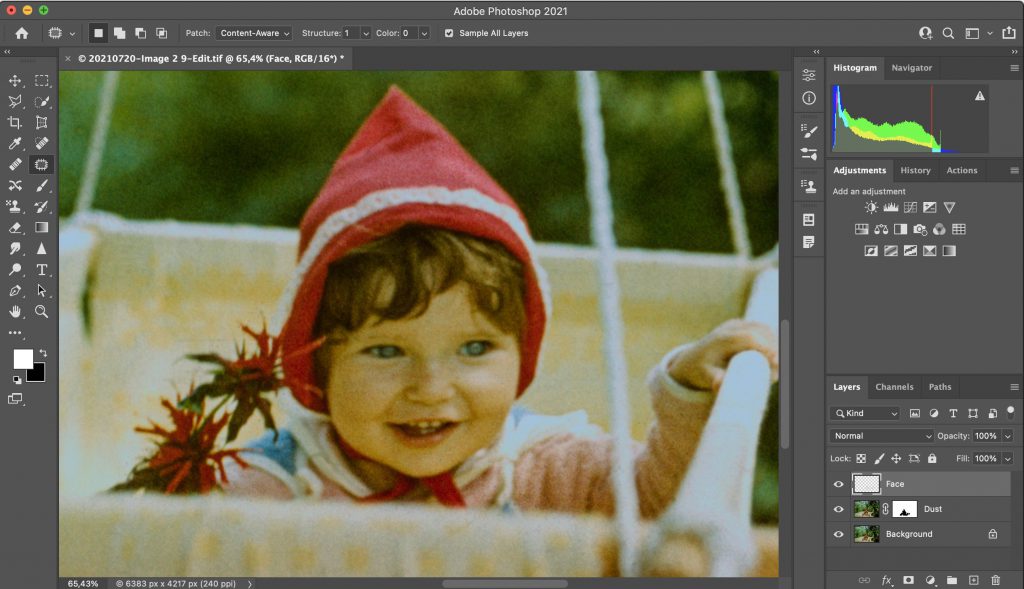Select the Clone Stamp tool
1024x589 pixels.
point(15,206)
